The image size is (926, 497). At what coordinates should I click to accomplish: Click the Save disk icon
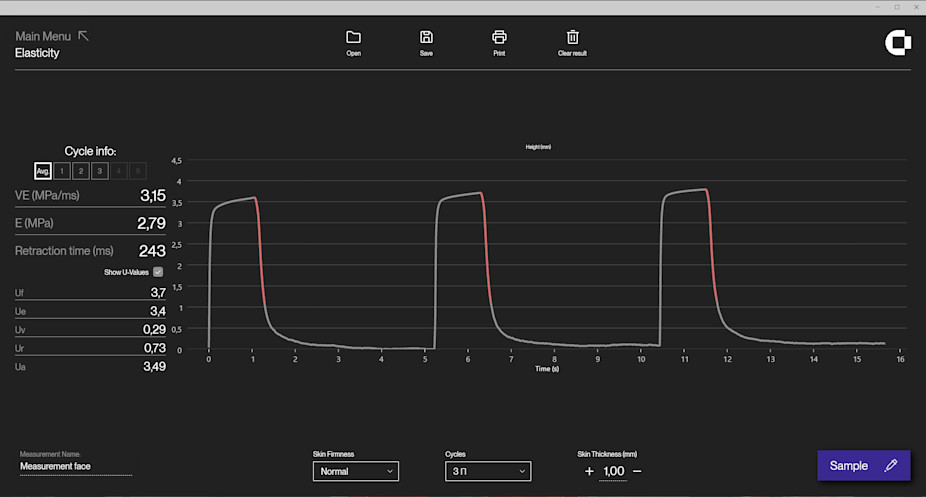pos(426,37)
